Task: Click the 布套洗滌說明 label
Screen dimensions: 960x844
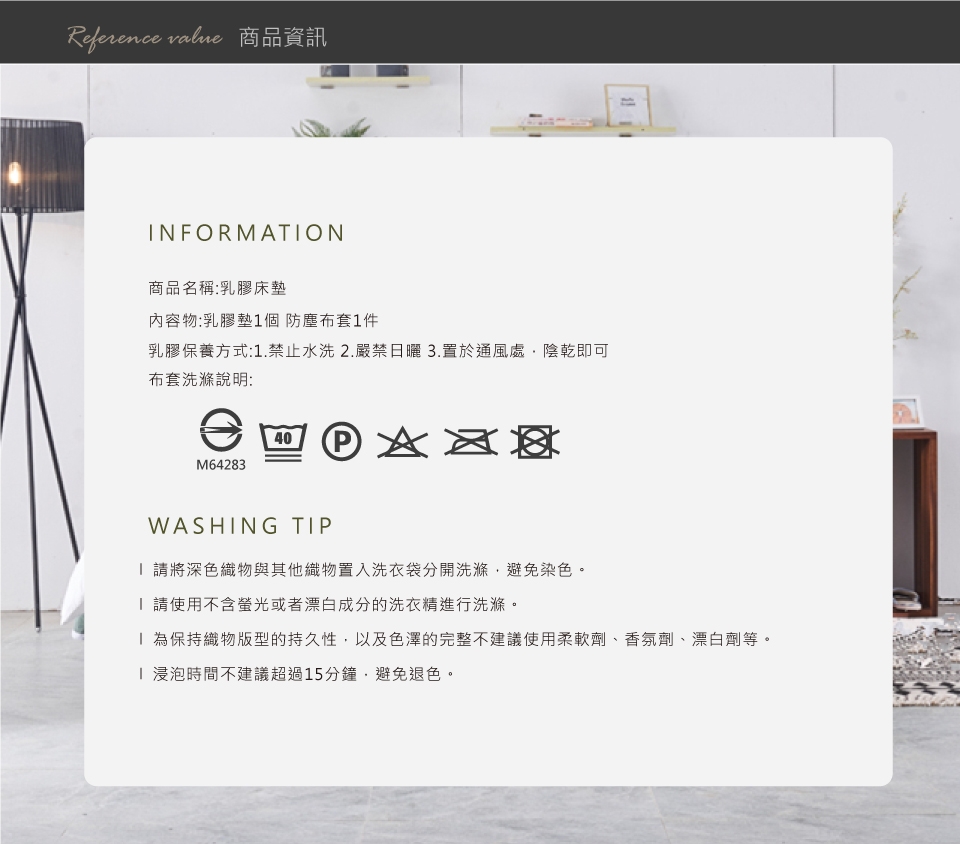Action: coord(201,381)
